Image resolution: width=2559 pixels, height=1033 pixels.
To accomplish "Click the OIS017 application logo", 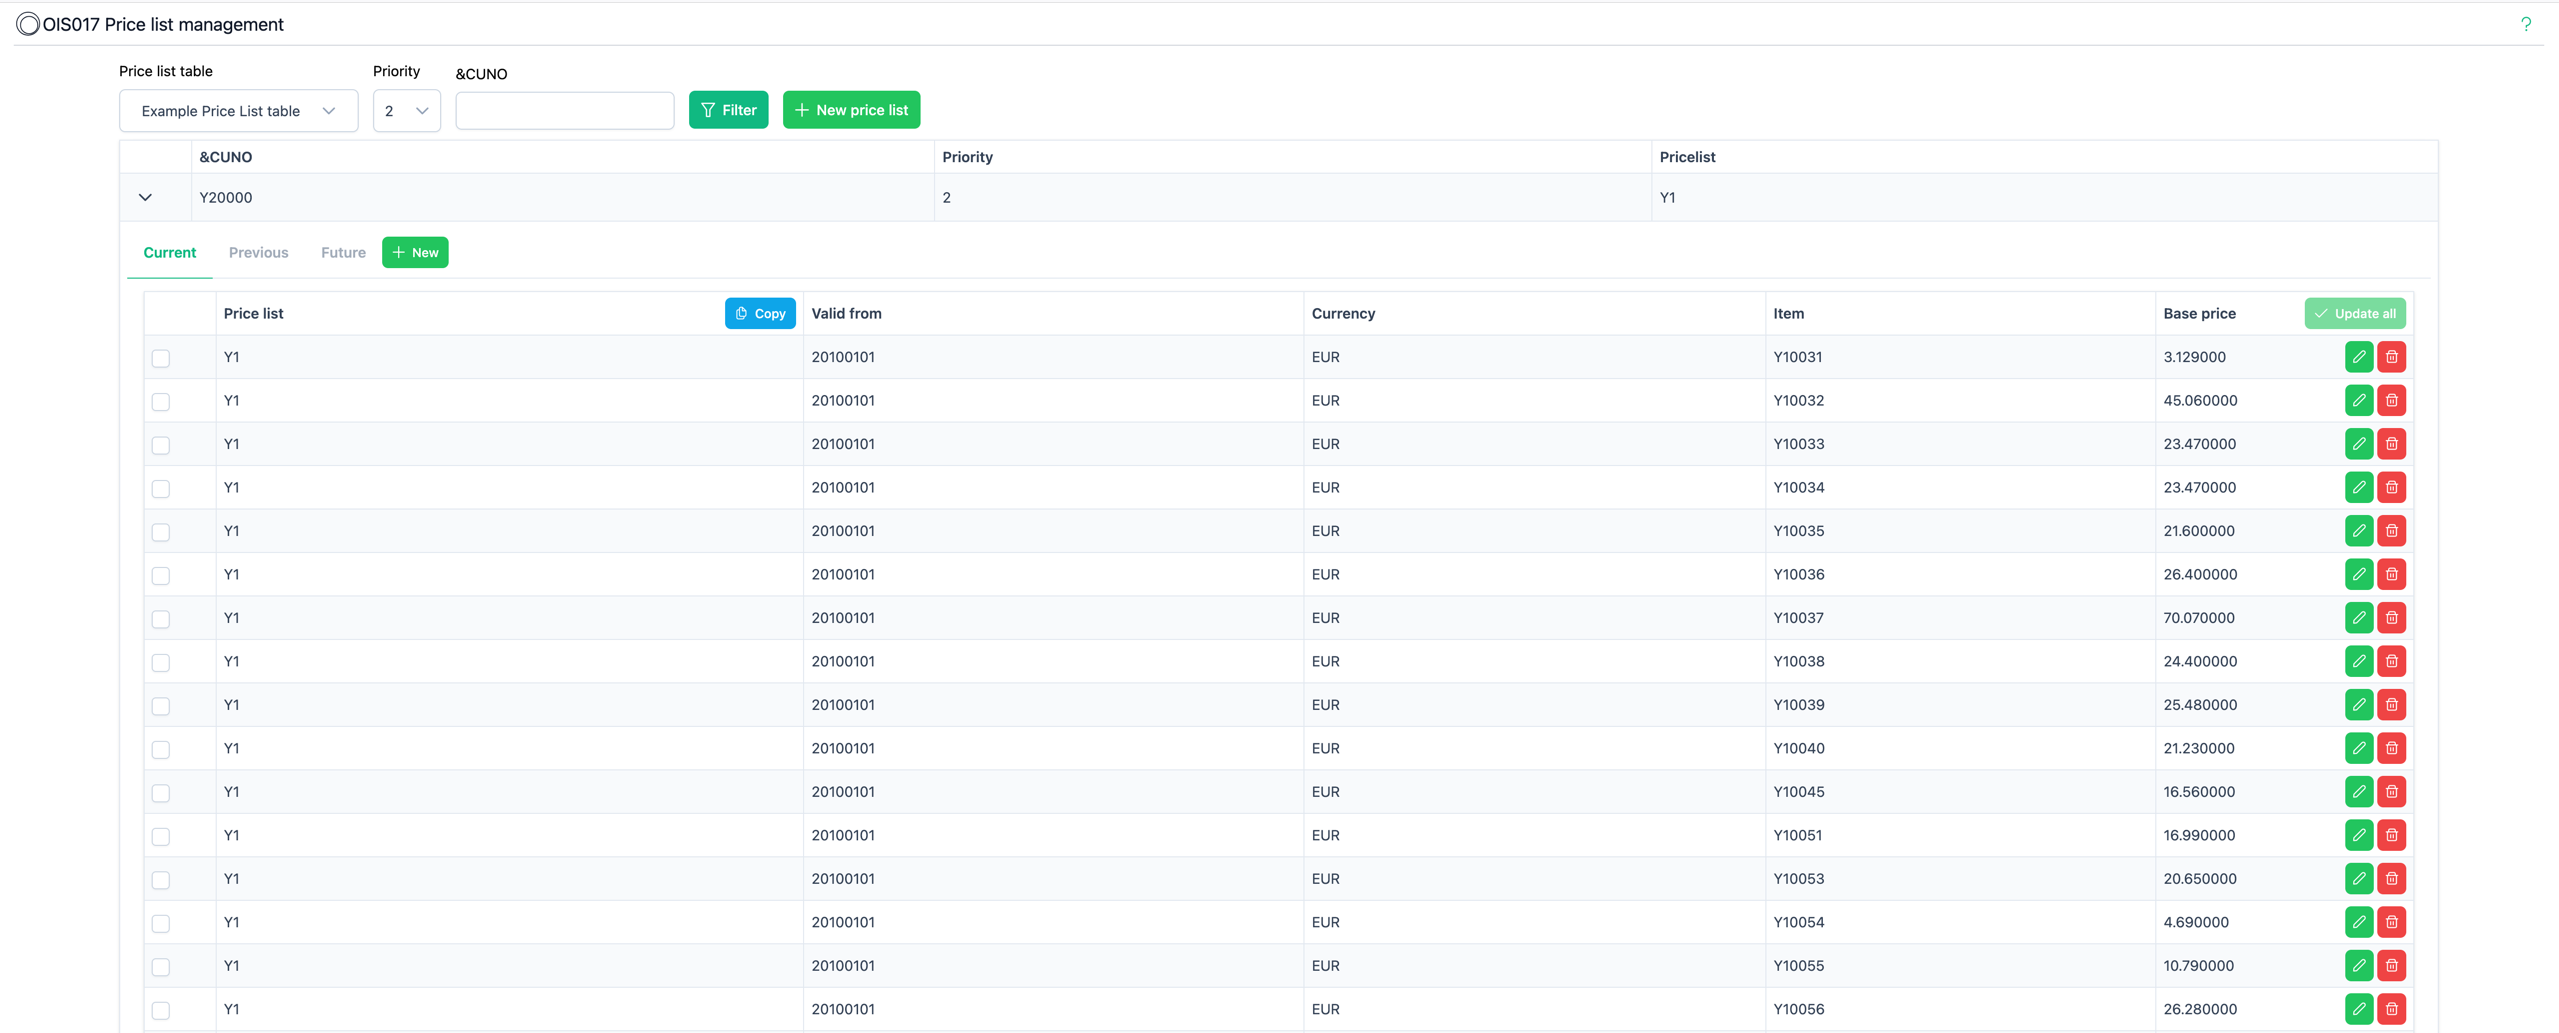I will 27,23.
